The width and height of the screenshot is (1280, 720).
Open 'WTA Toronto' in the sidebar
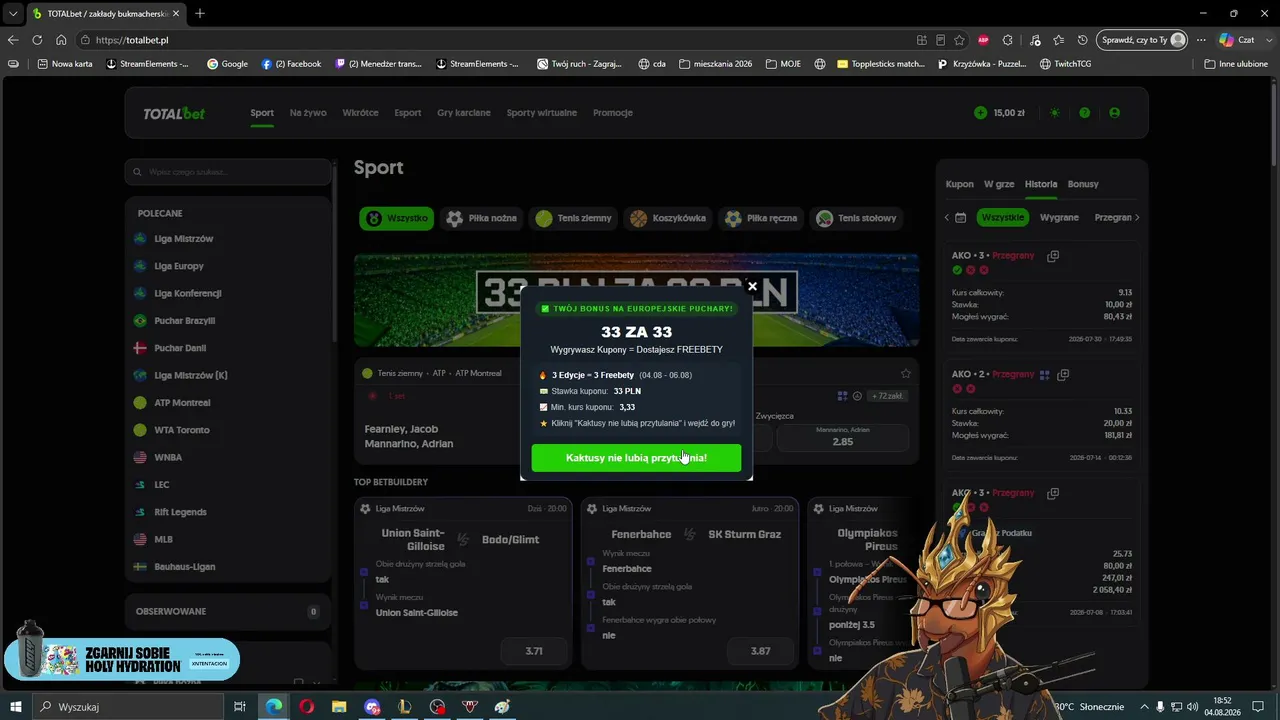pos(181,430)
